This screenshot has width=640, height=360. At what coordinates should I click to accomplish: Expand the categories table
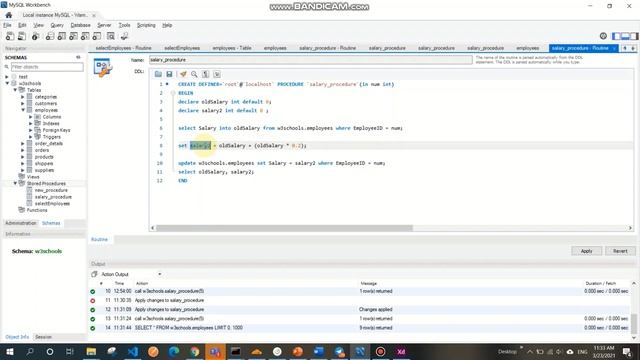click(x=23, y=97)
